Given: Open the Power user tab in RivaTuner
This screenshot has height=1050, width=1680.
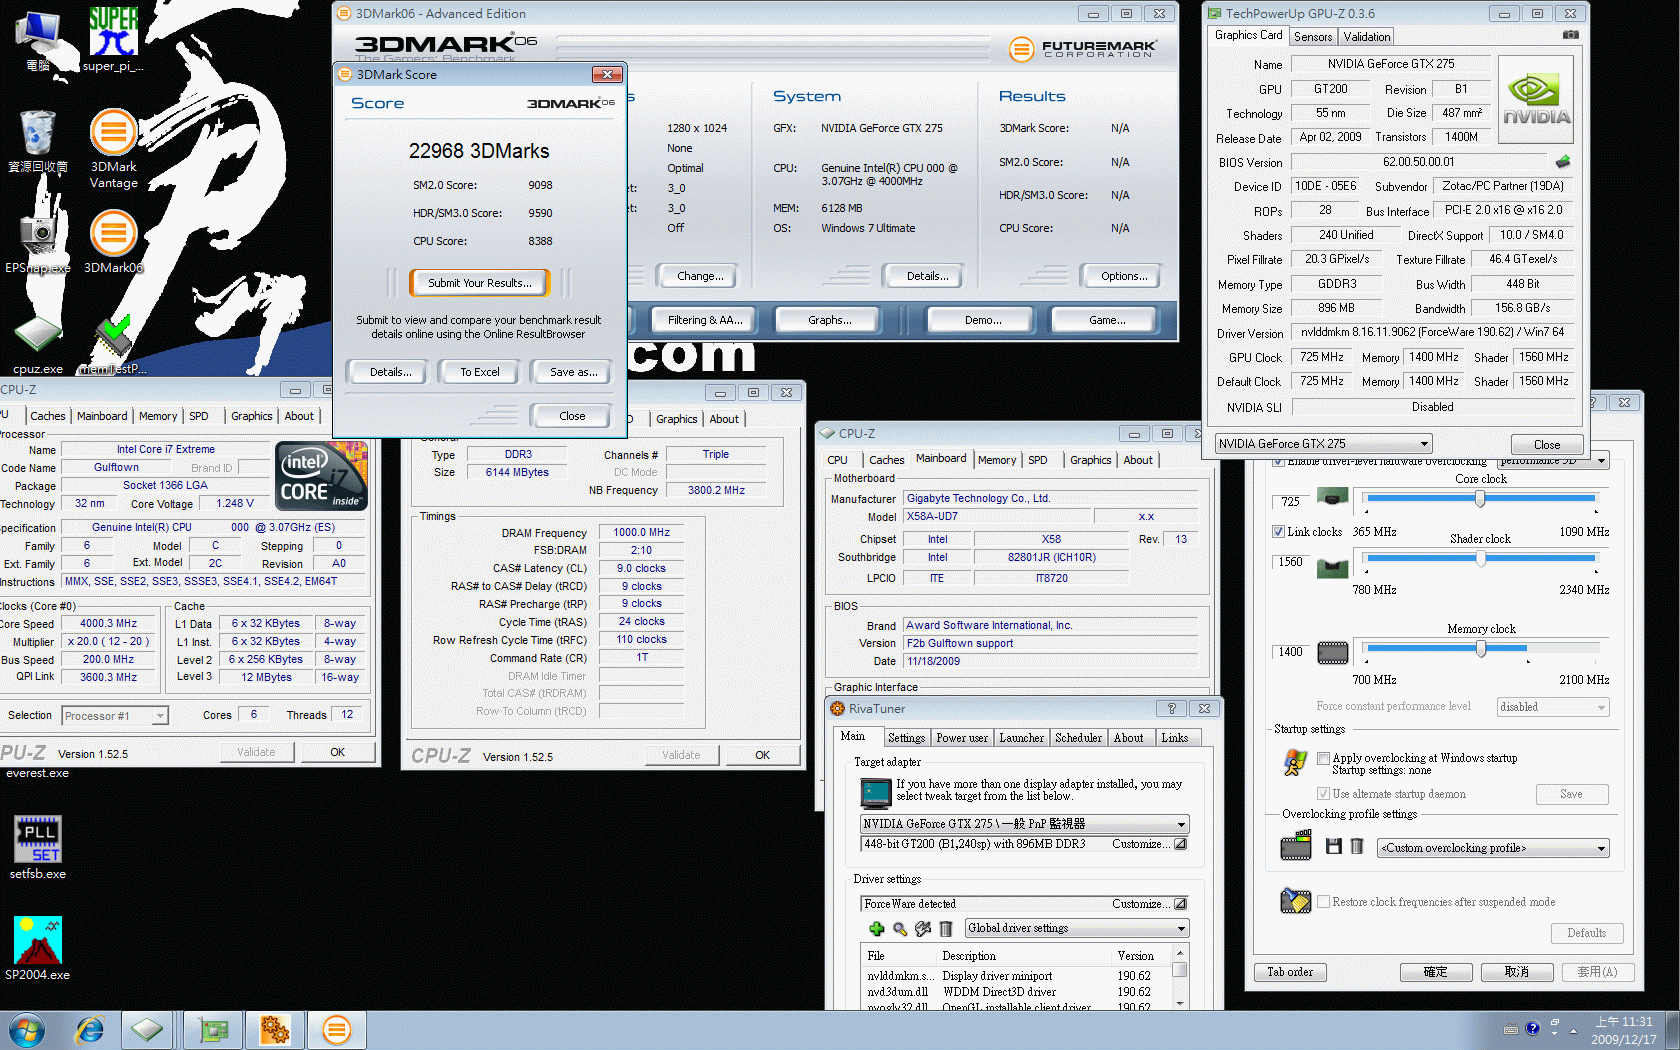Looking at the screenshot, I should tap(962, 738).
